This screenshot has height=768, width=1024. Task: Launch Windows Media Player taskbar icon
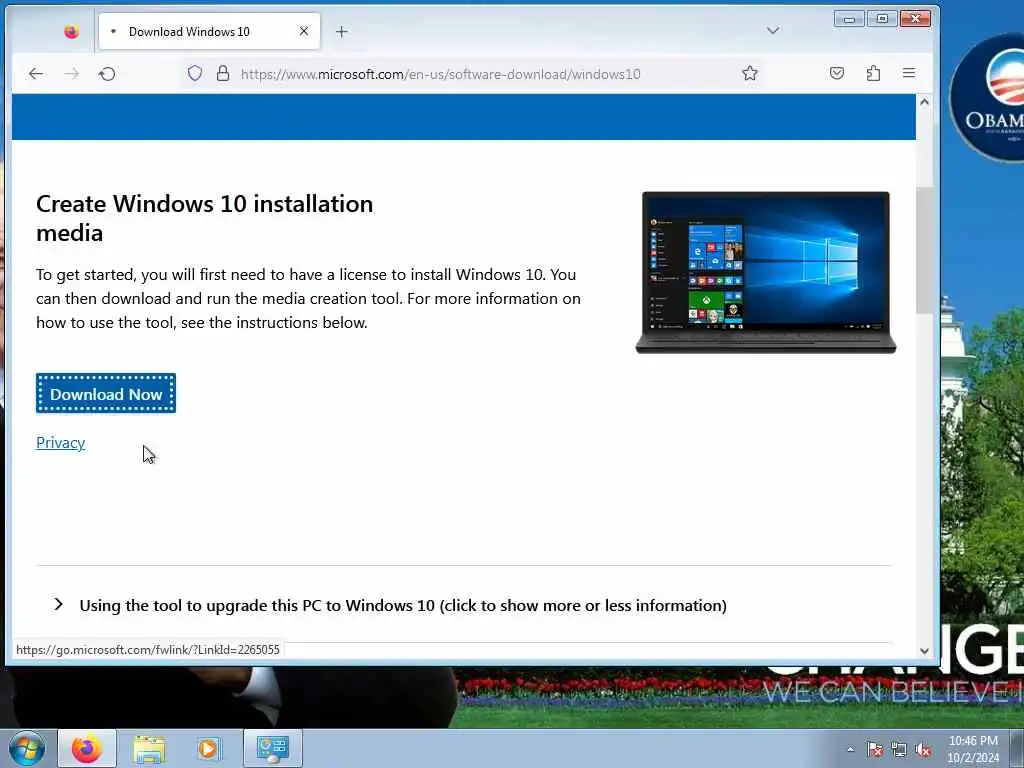(x=208, y=748)
